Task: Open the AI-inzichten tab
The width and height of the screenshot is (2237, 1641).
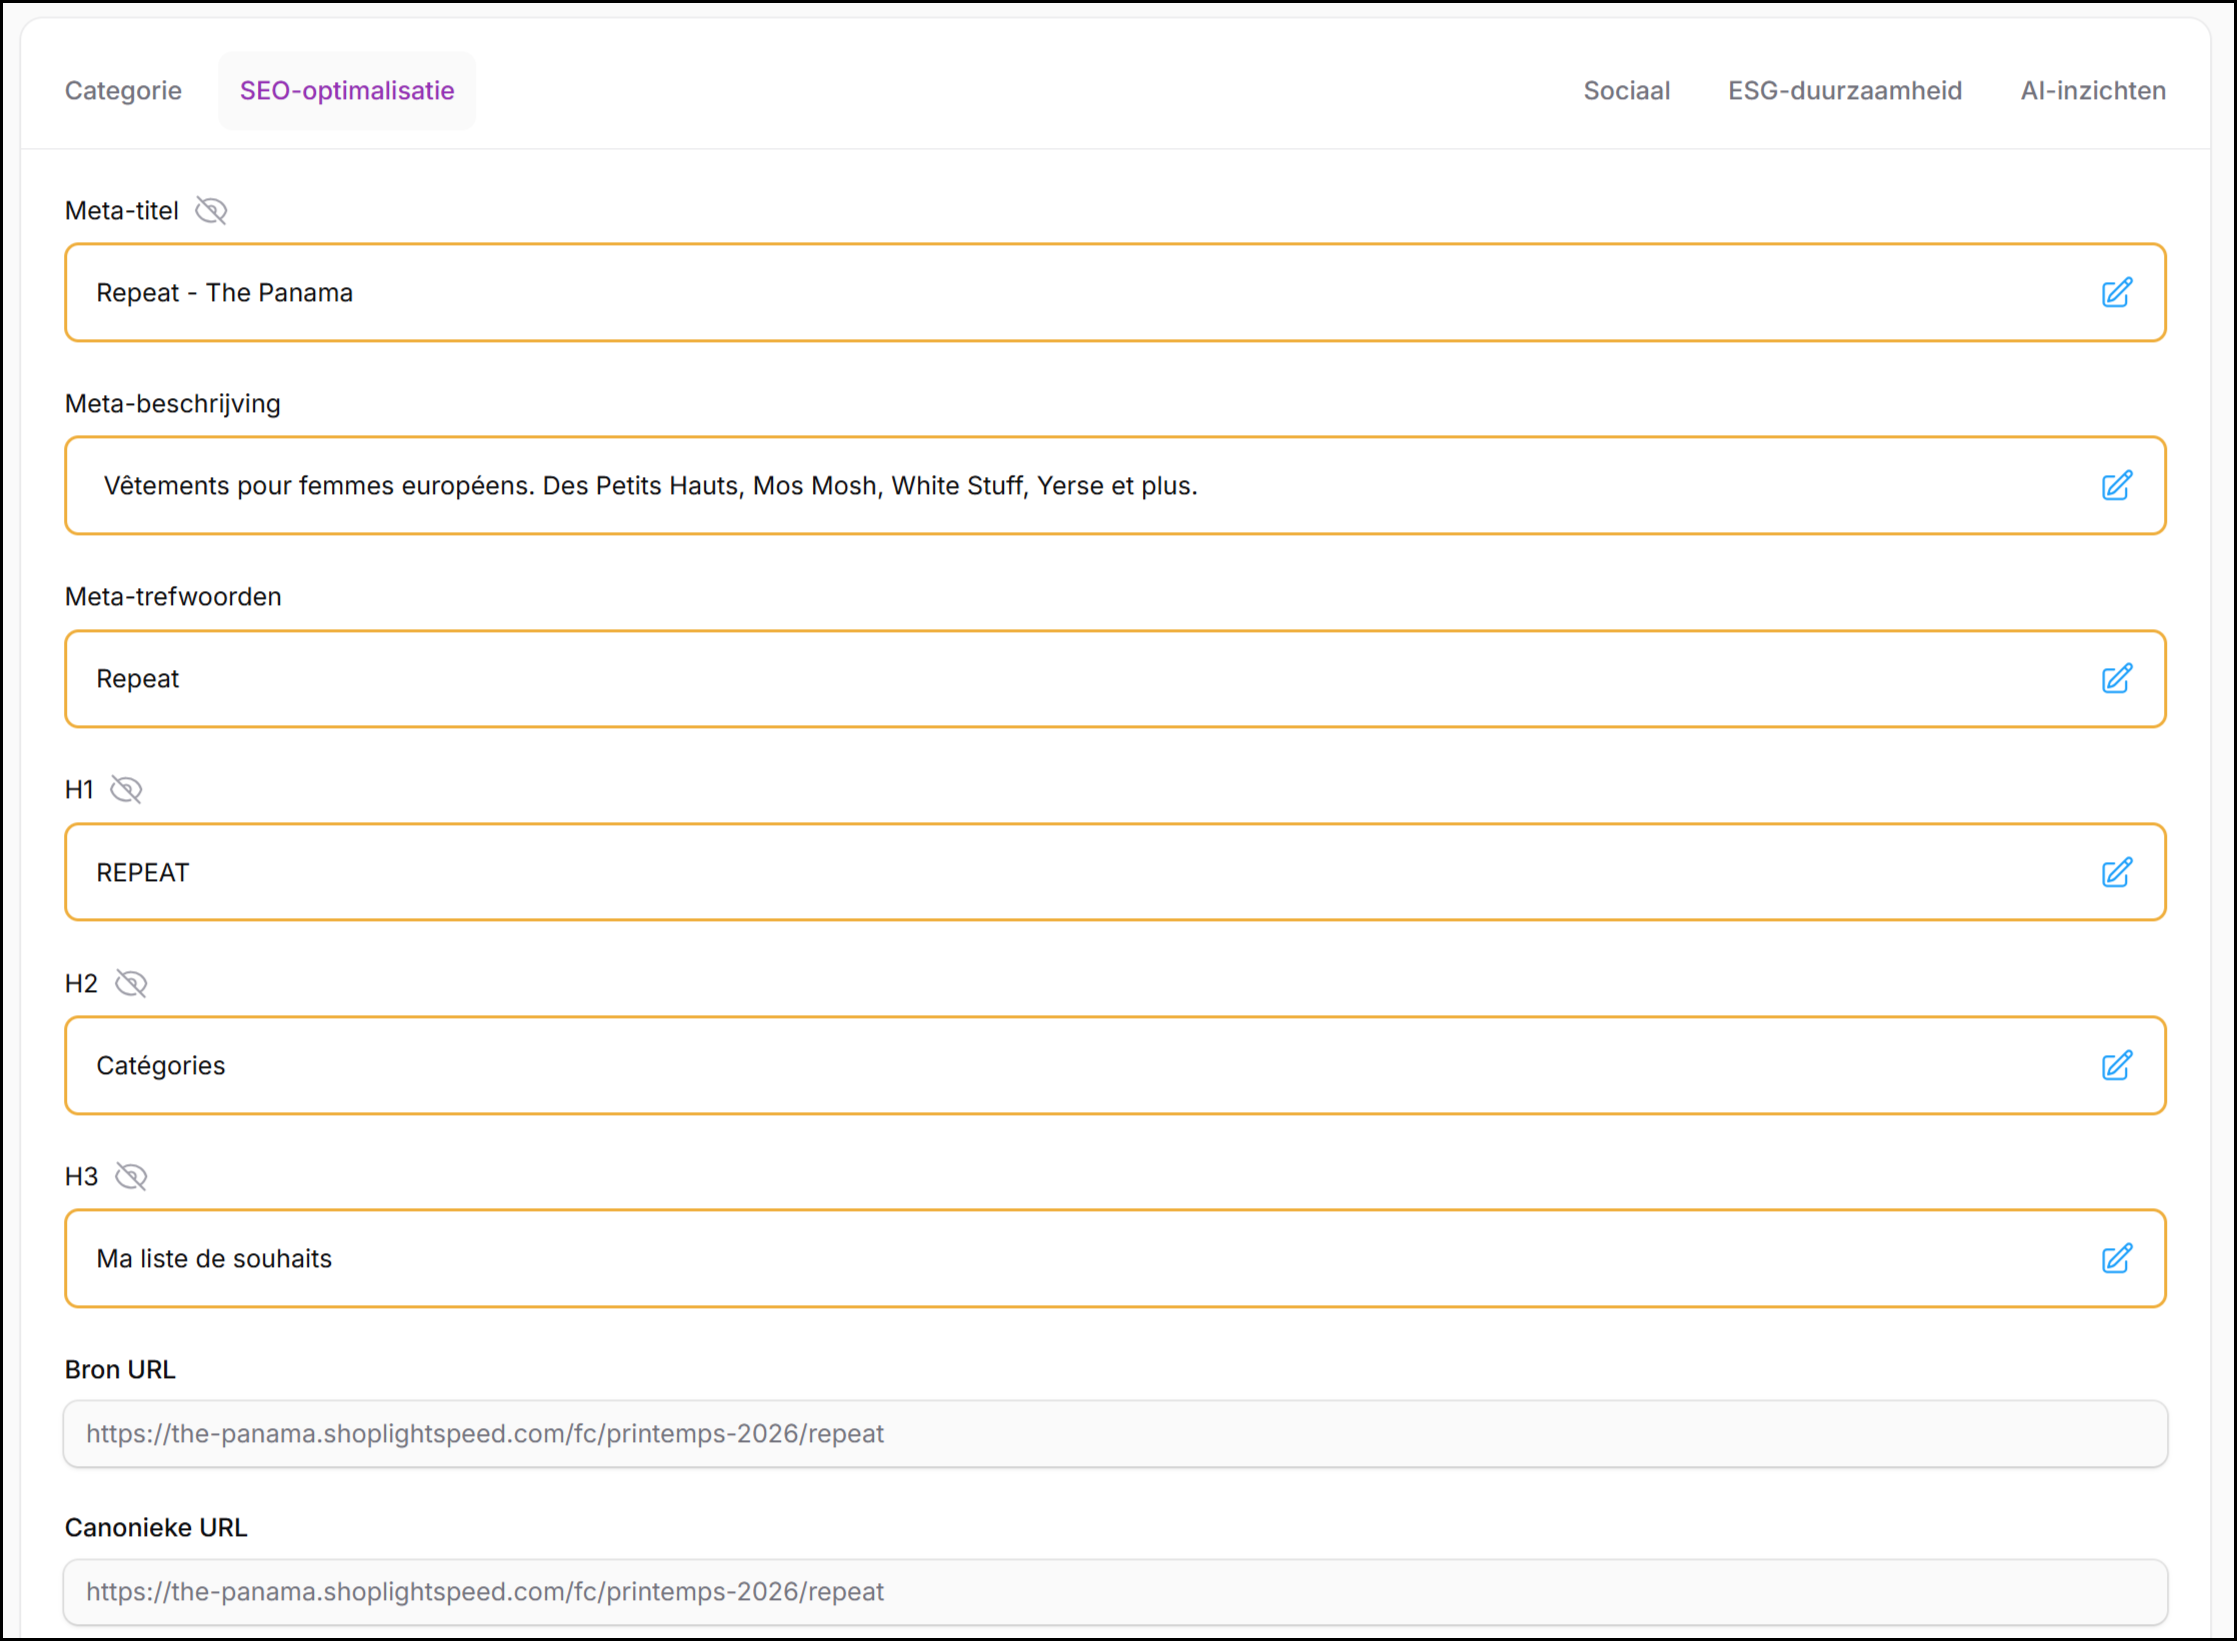Action: (x=2092, y=91)
